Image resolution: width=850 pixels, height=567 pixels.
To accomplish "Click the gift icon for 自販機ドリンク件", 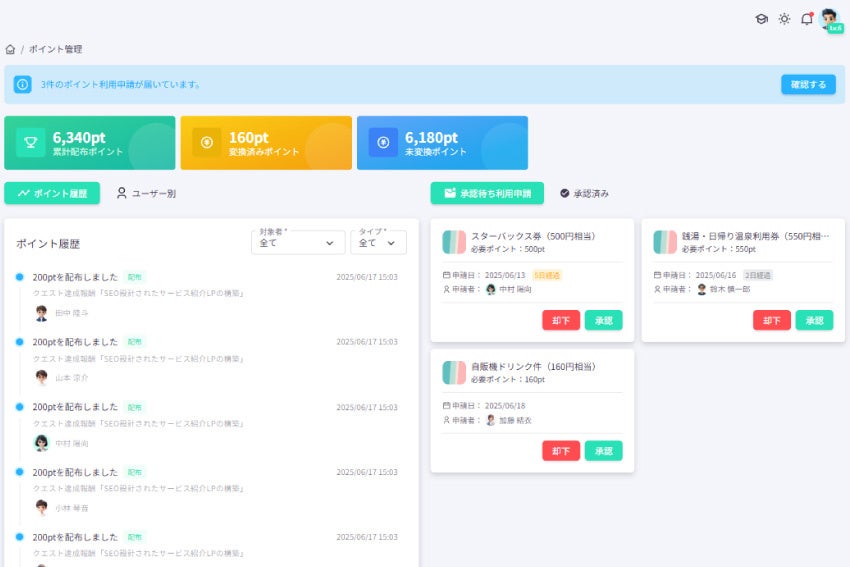I will pos(454,373).
